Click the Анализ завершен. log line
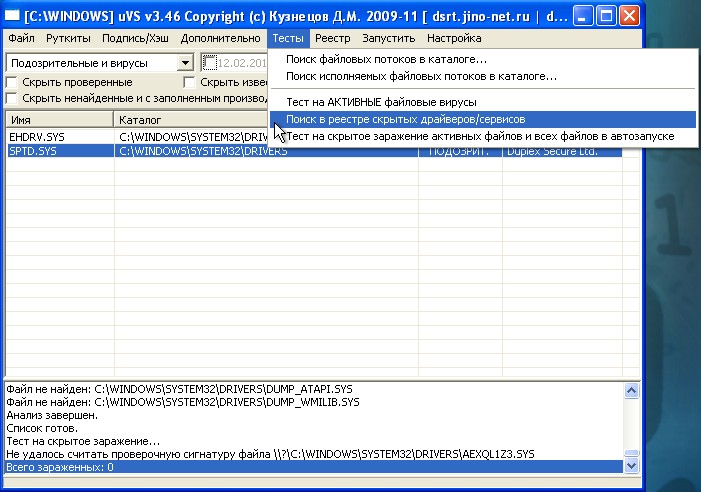This screenshot has height=492, width=701. coord(314,415)
